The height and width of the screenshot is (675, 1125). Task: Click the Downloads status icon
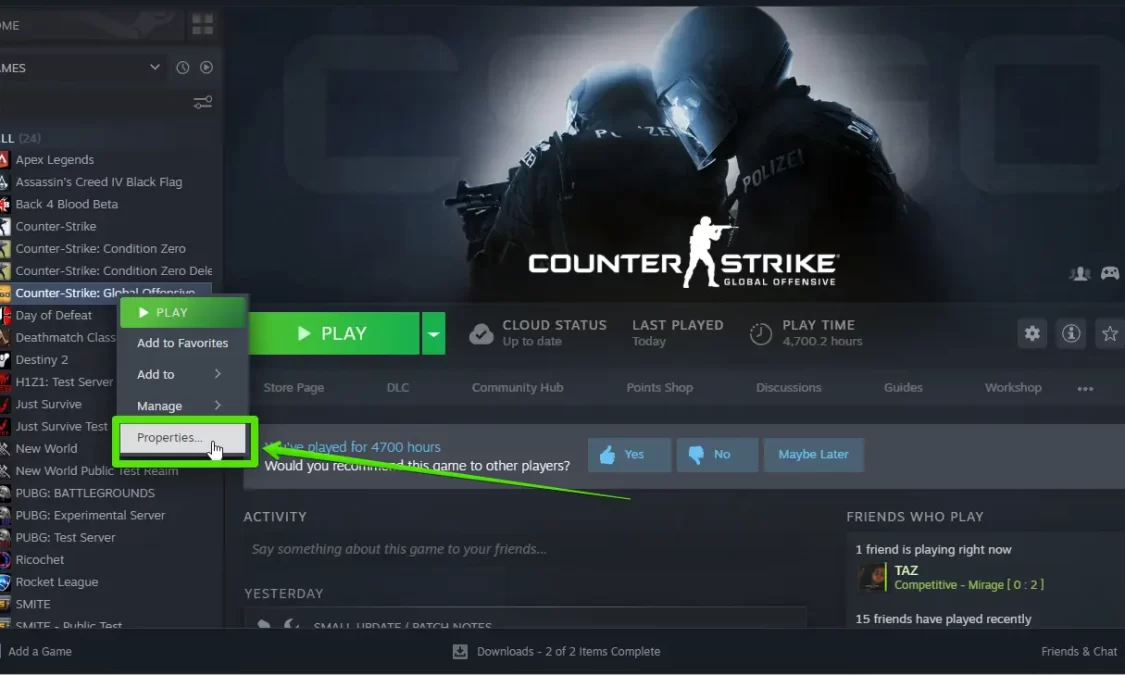[460, 651]
